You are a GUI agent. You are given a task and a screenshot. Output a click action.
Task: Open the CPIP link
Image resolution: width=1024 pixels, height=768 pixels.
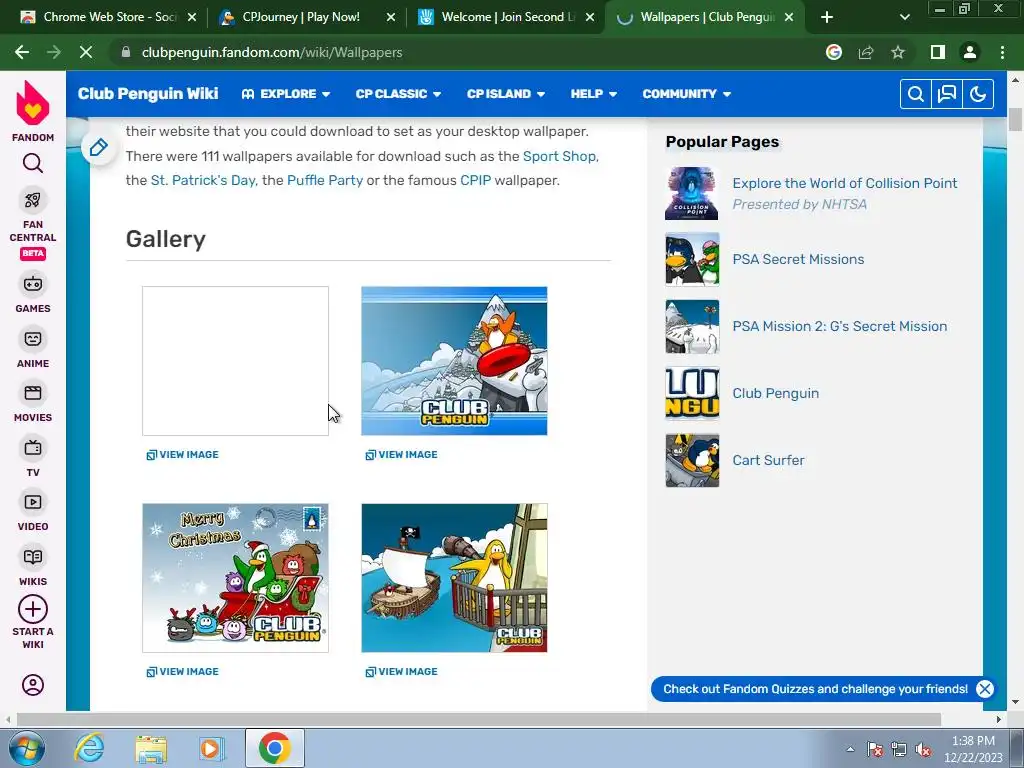(475, 180)
